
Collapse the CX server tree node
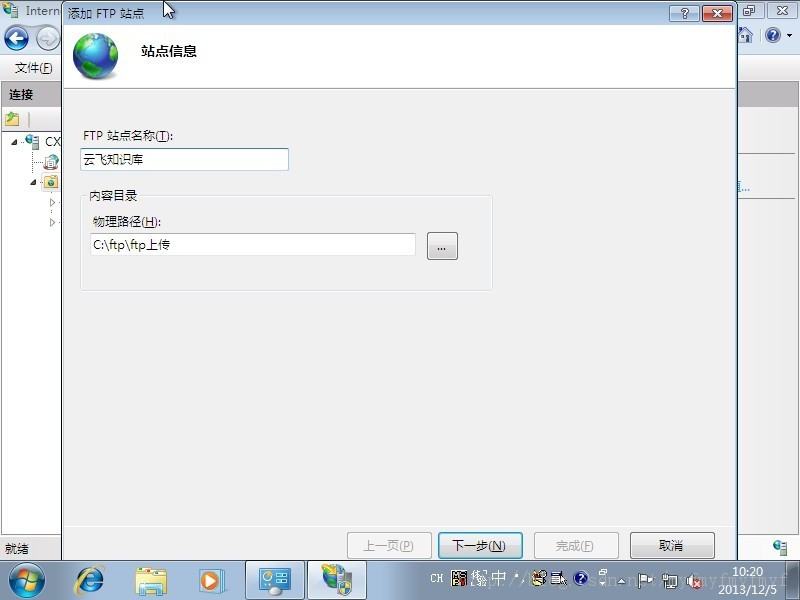click(x=14, y=141)
